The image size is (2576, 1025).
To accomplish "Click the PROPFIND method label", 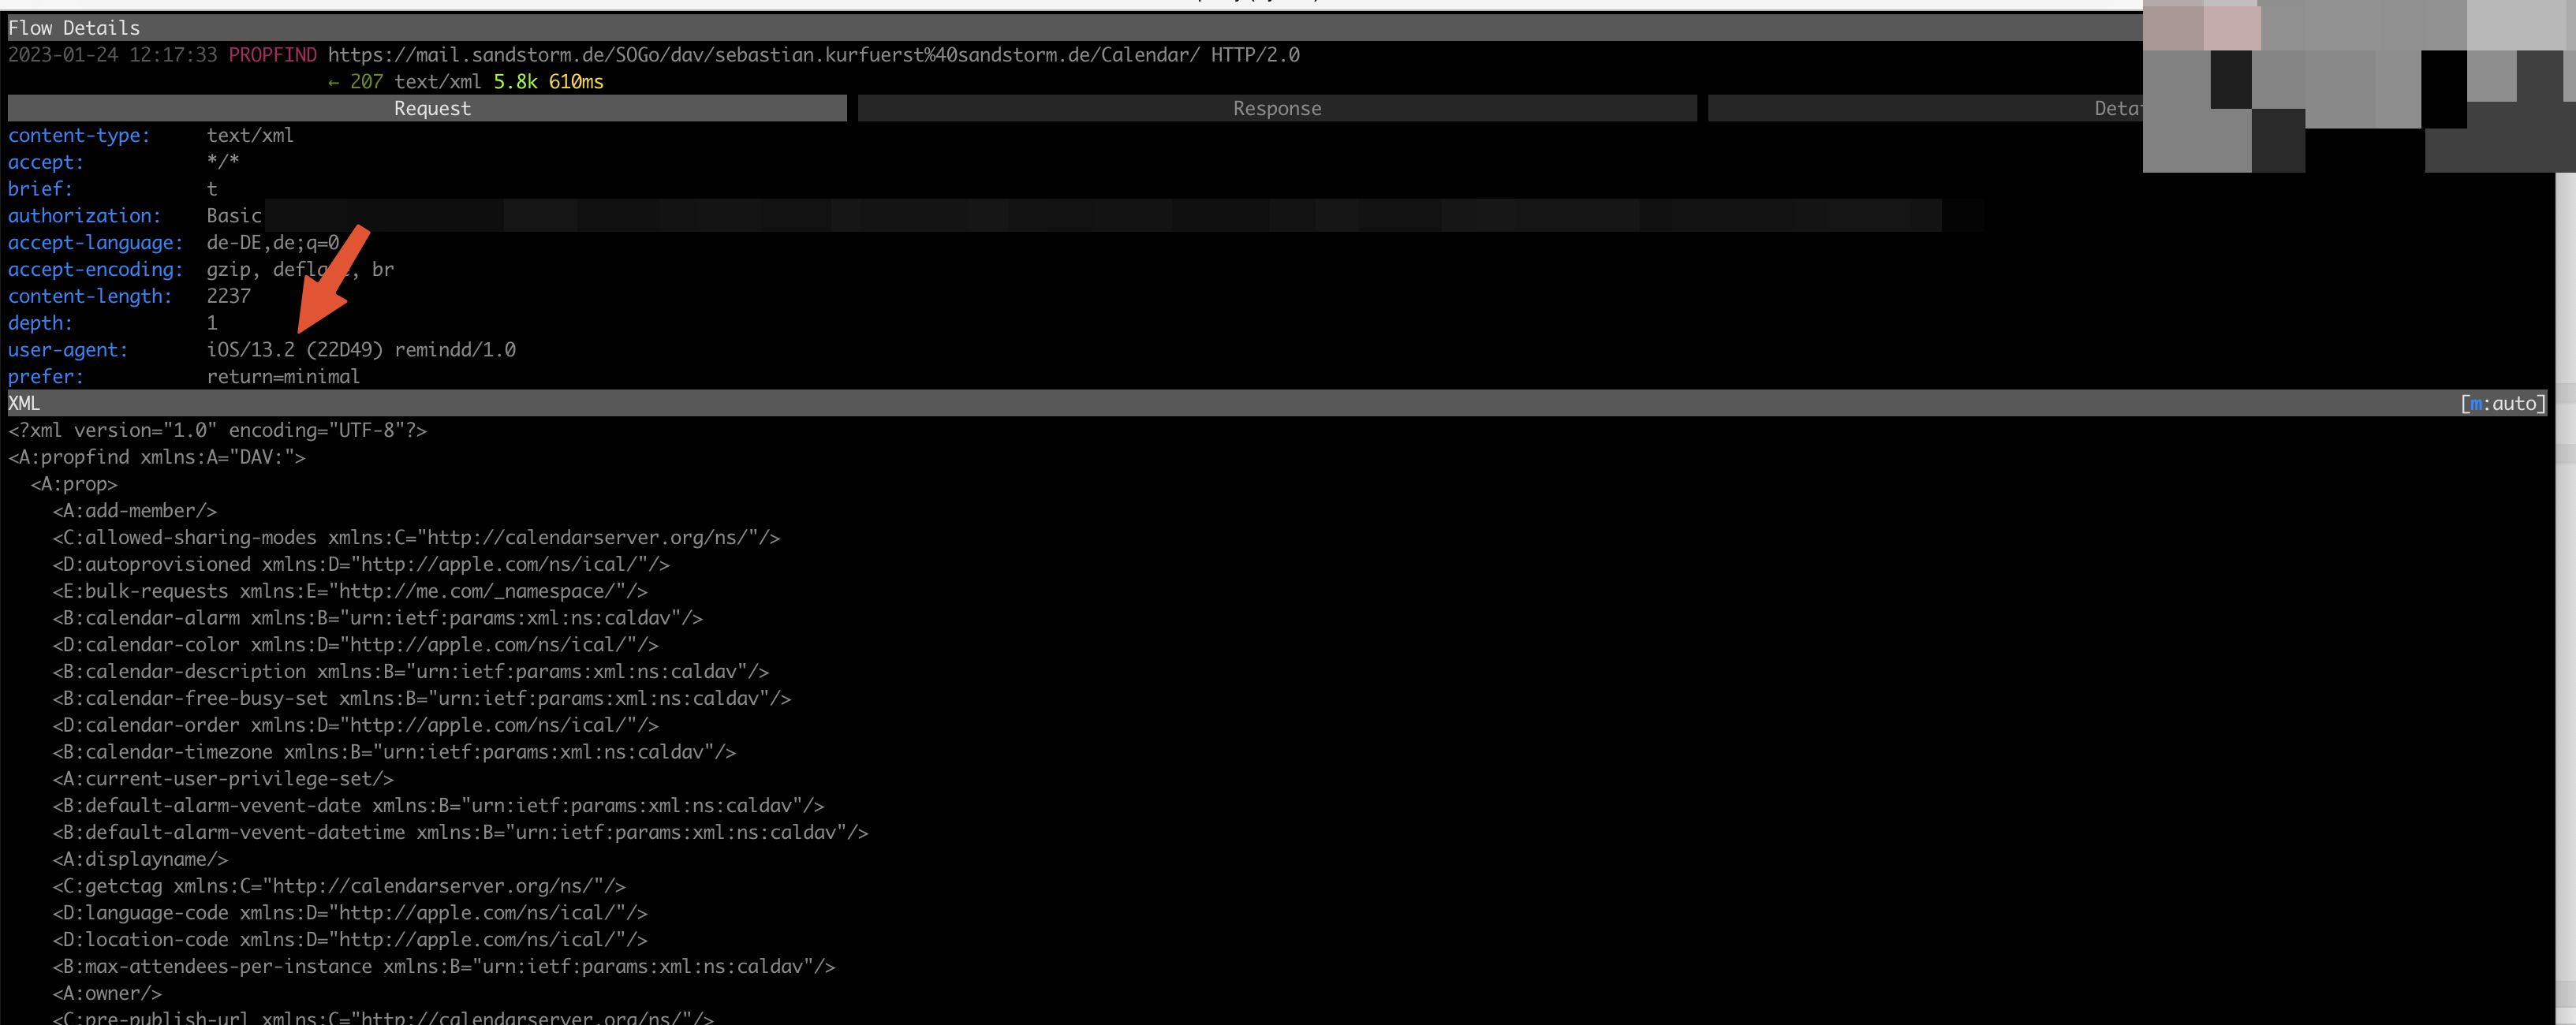I will pos(272,55).
